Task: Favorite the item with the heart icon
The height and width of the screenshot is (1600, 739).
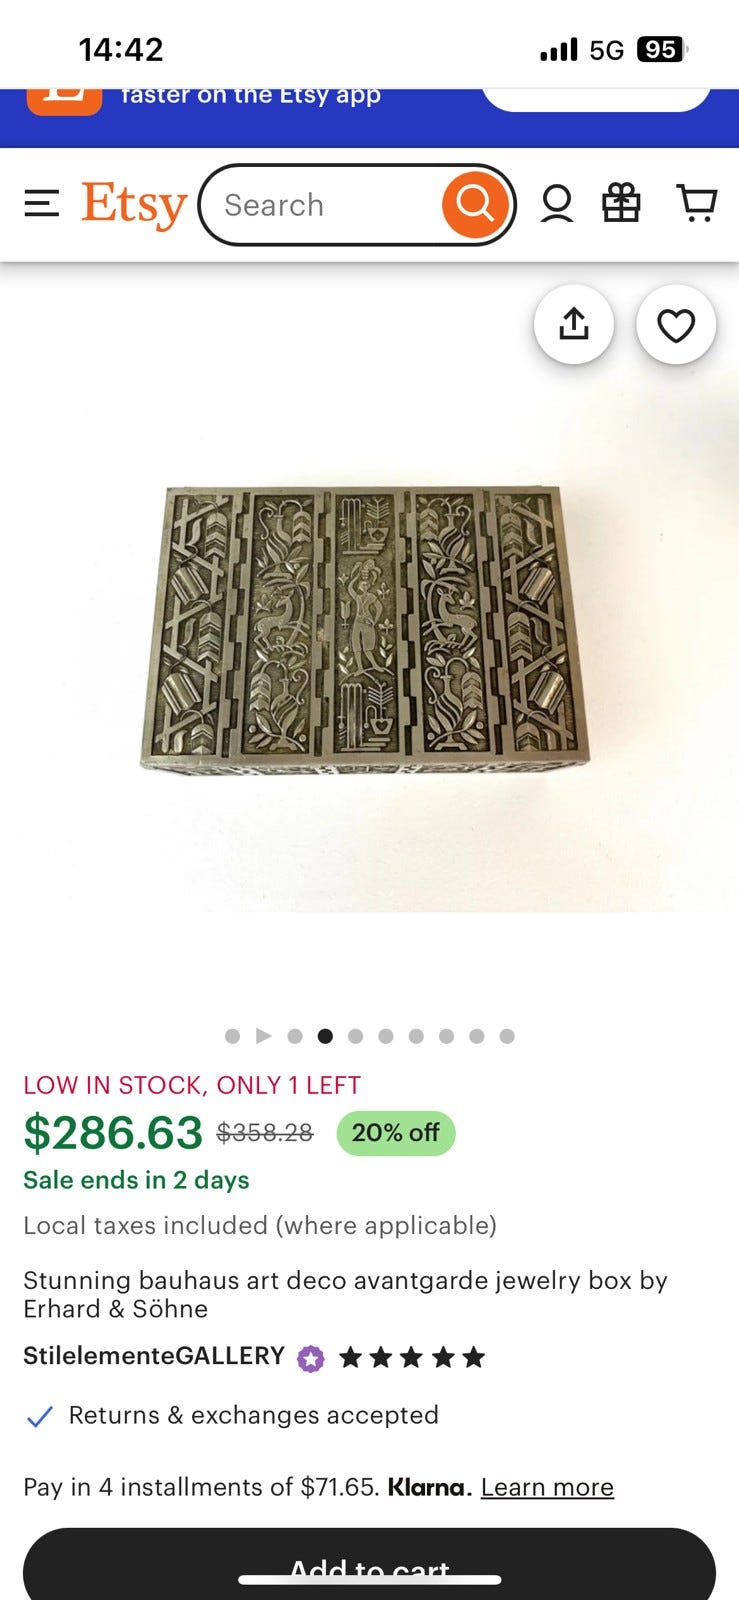Action: tap(676, 324)
